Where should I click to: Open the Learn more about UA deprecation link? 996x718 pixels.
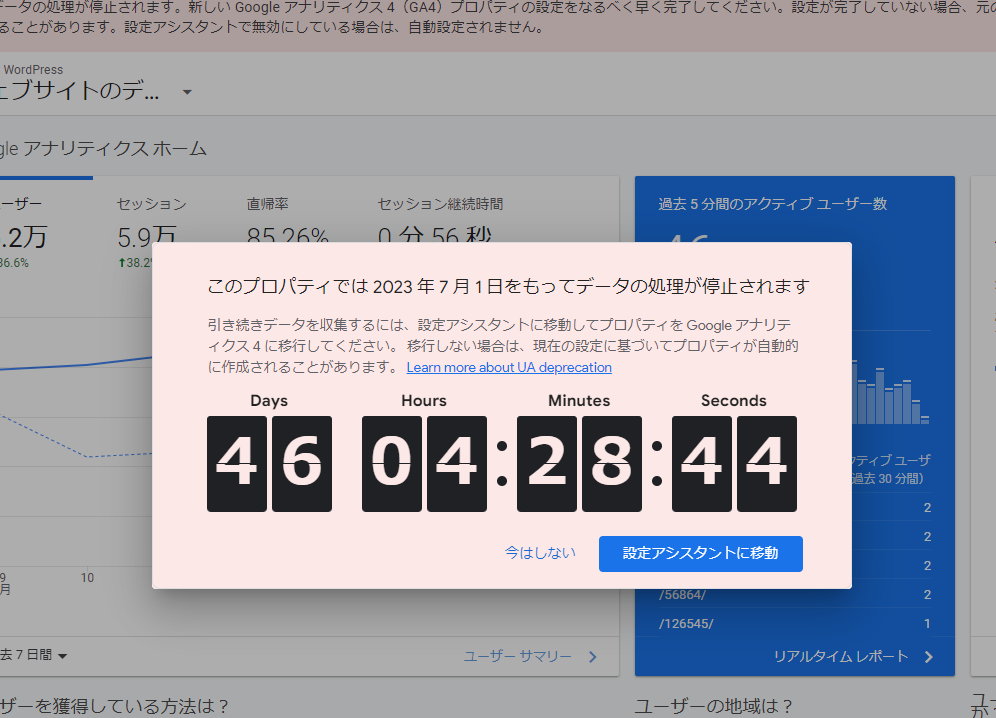(508, 367)
